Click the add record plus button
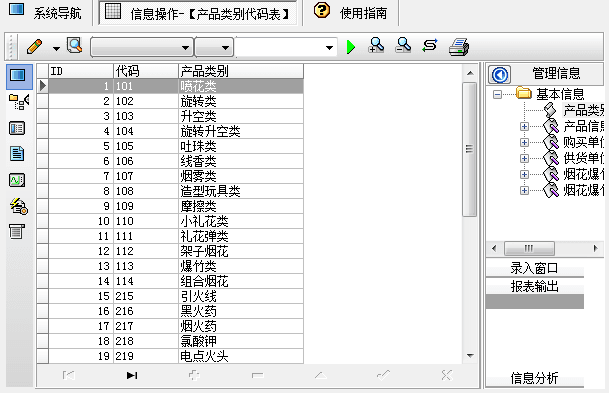The height and width of the screenshot is (393, 609). [194, 375]
